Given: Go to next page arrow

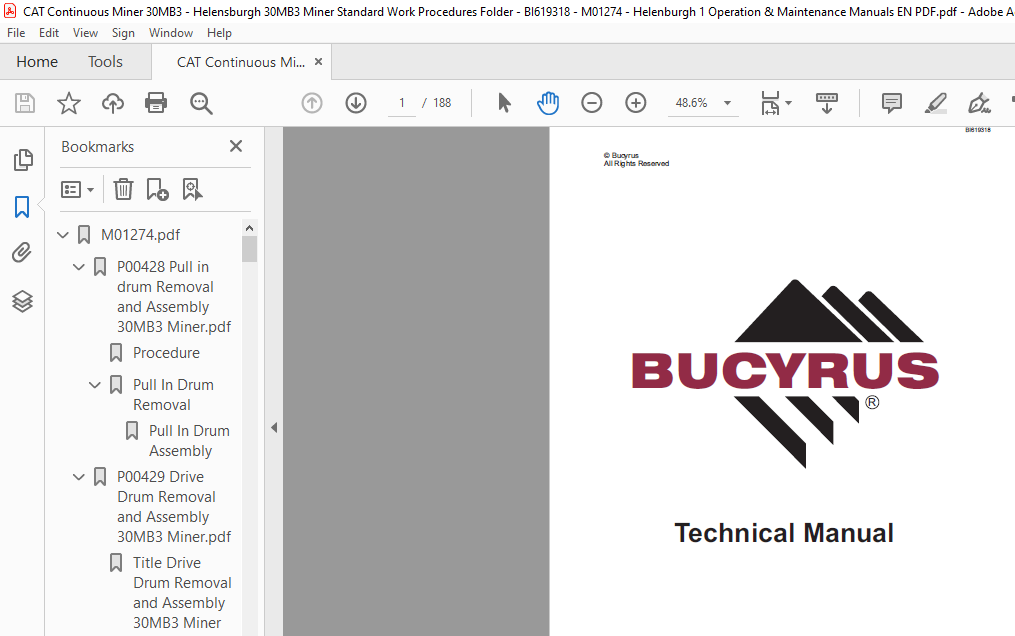Looking at the screenshot, I should tap(356, 103).
